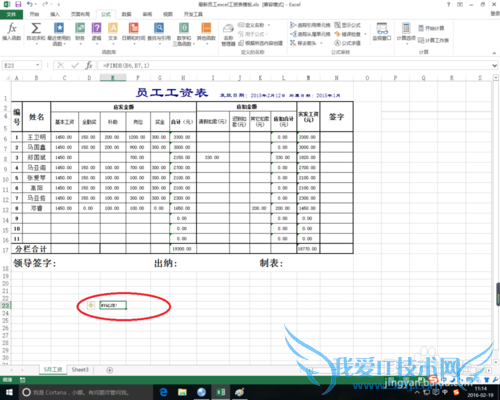Open the Logical functions library

(x=96, y=33)
